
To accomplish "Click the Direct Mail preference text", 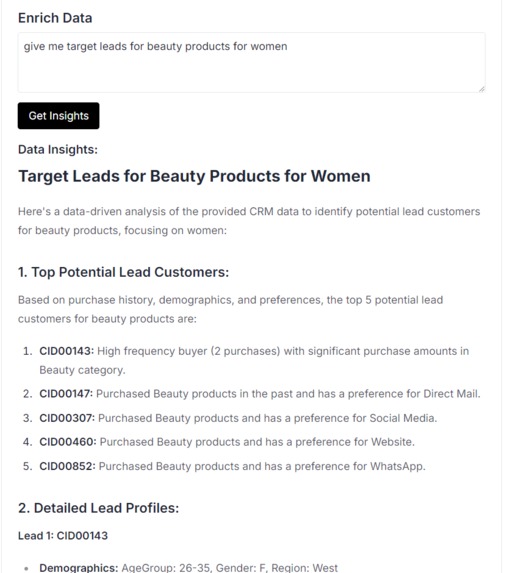I will (x=452, y=394).
